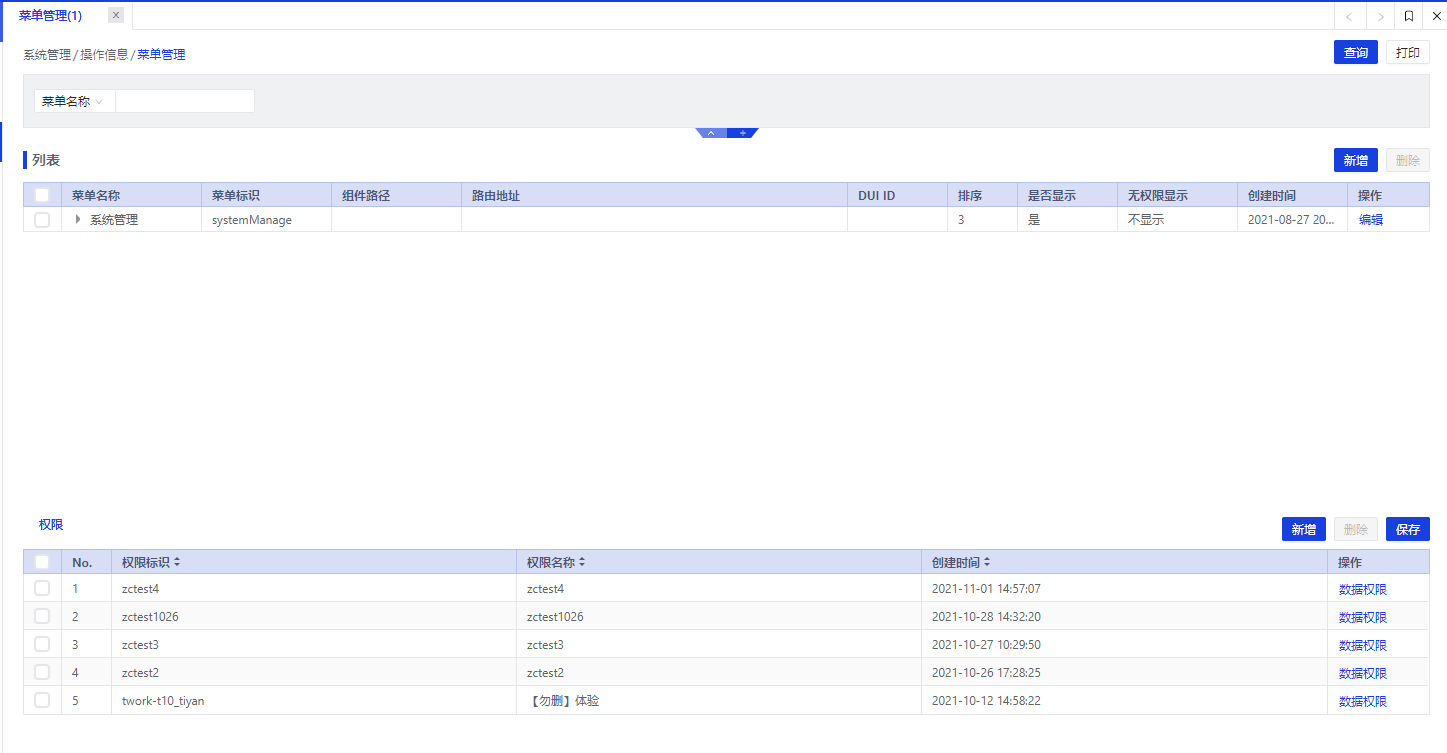Open 数据权限 link for zctest3
1447x753 pixels.
click(x=1362, y=645)
